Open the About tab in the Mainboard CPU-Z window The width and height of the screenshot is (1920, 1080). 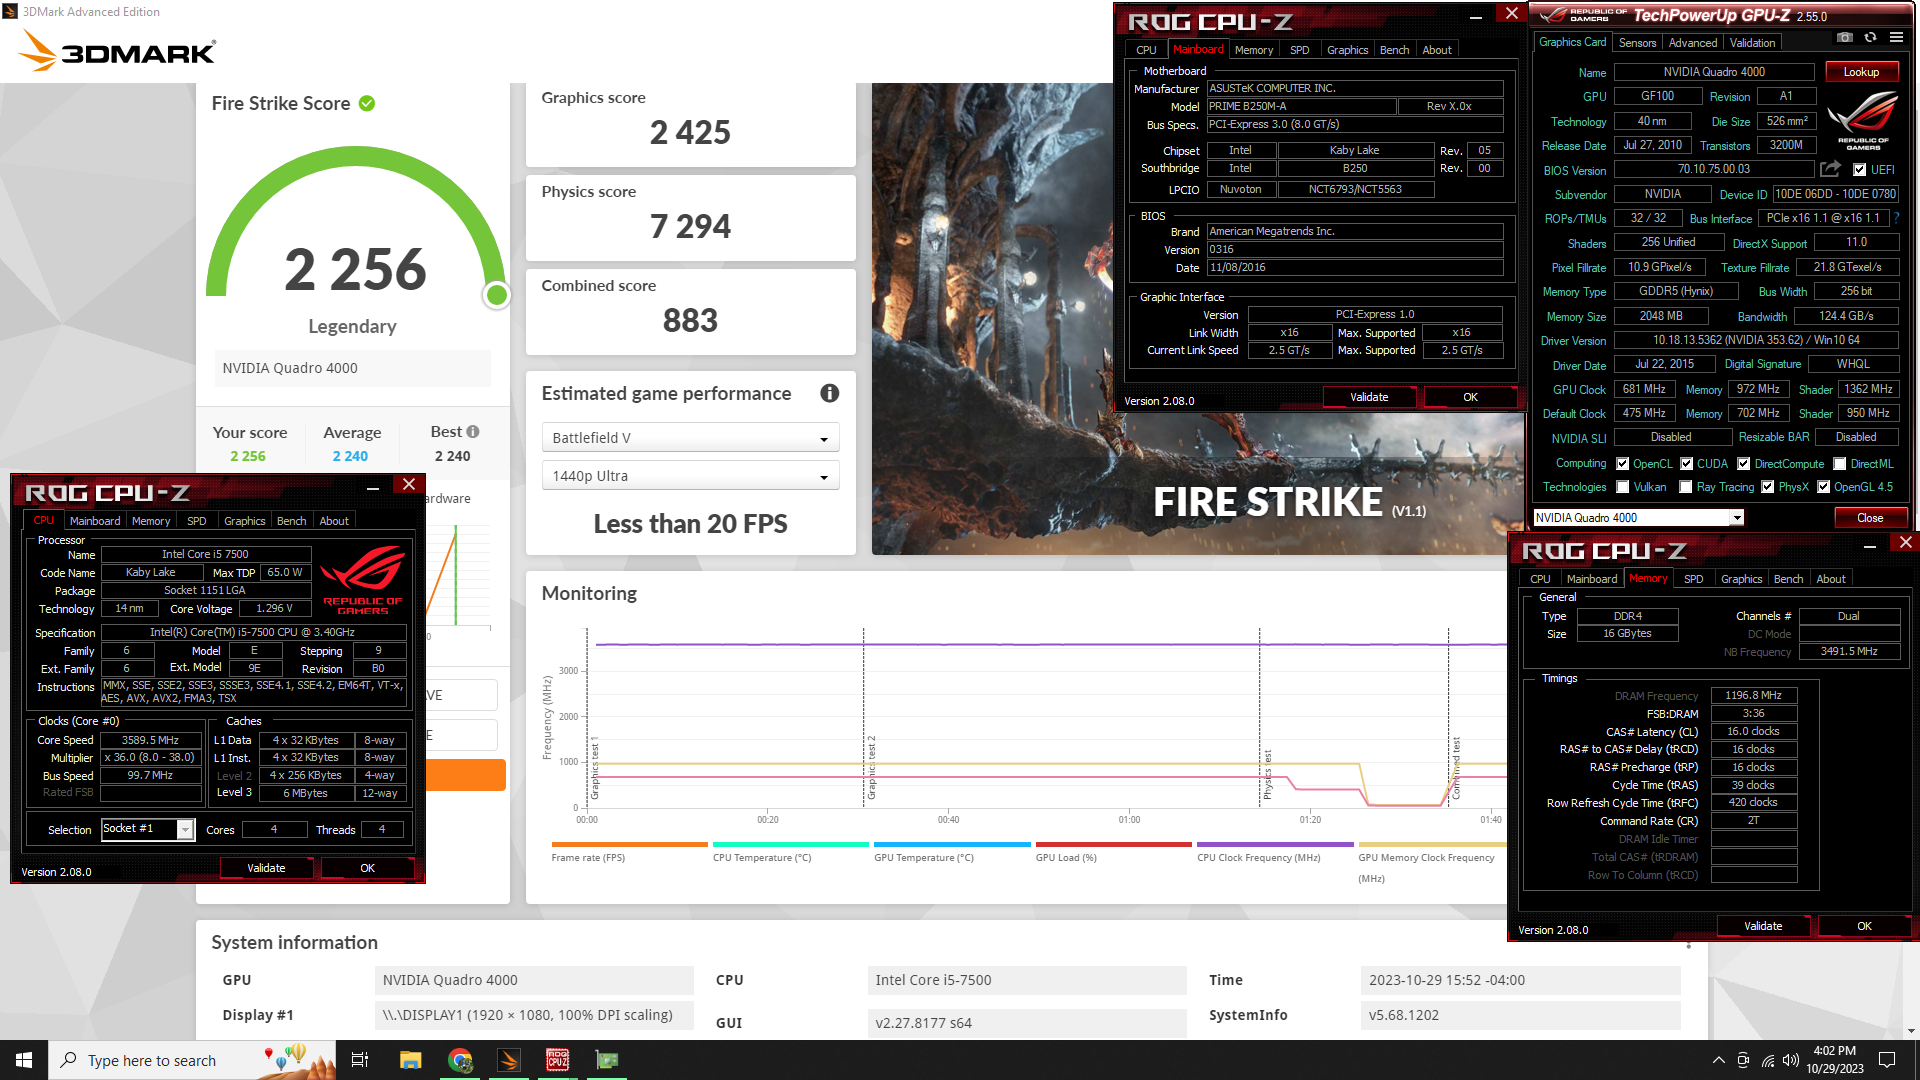point(1436,50)
